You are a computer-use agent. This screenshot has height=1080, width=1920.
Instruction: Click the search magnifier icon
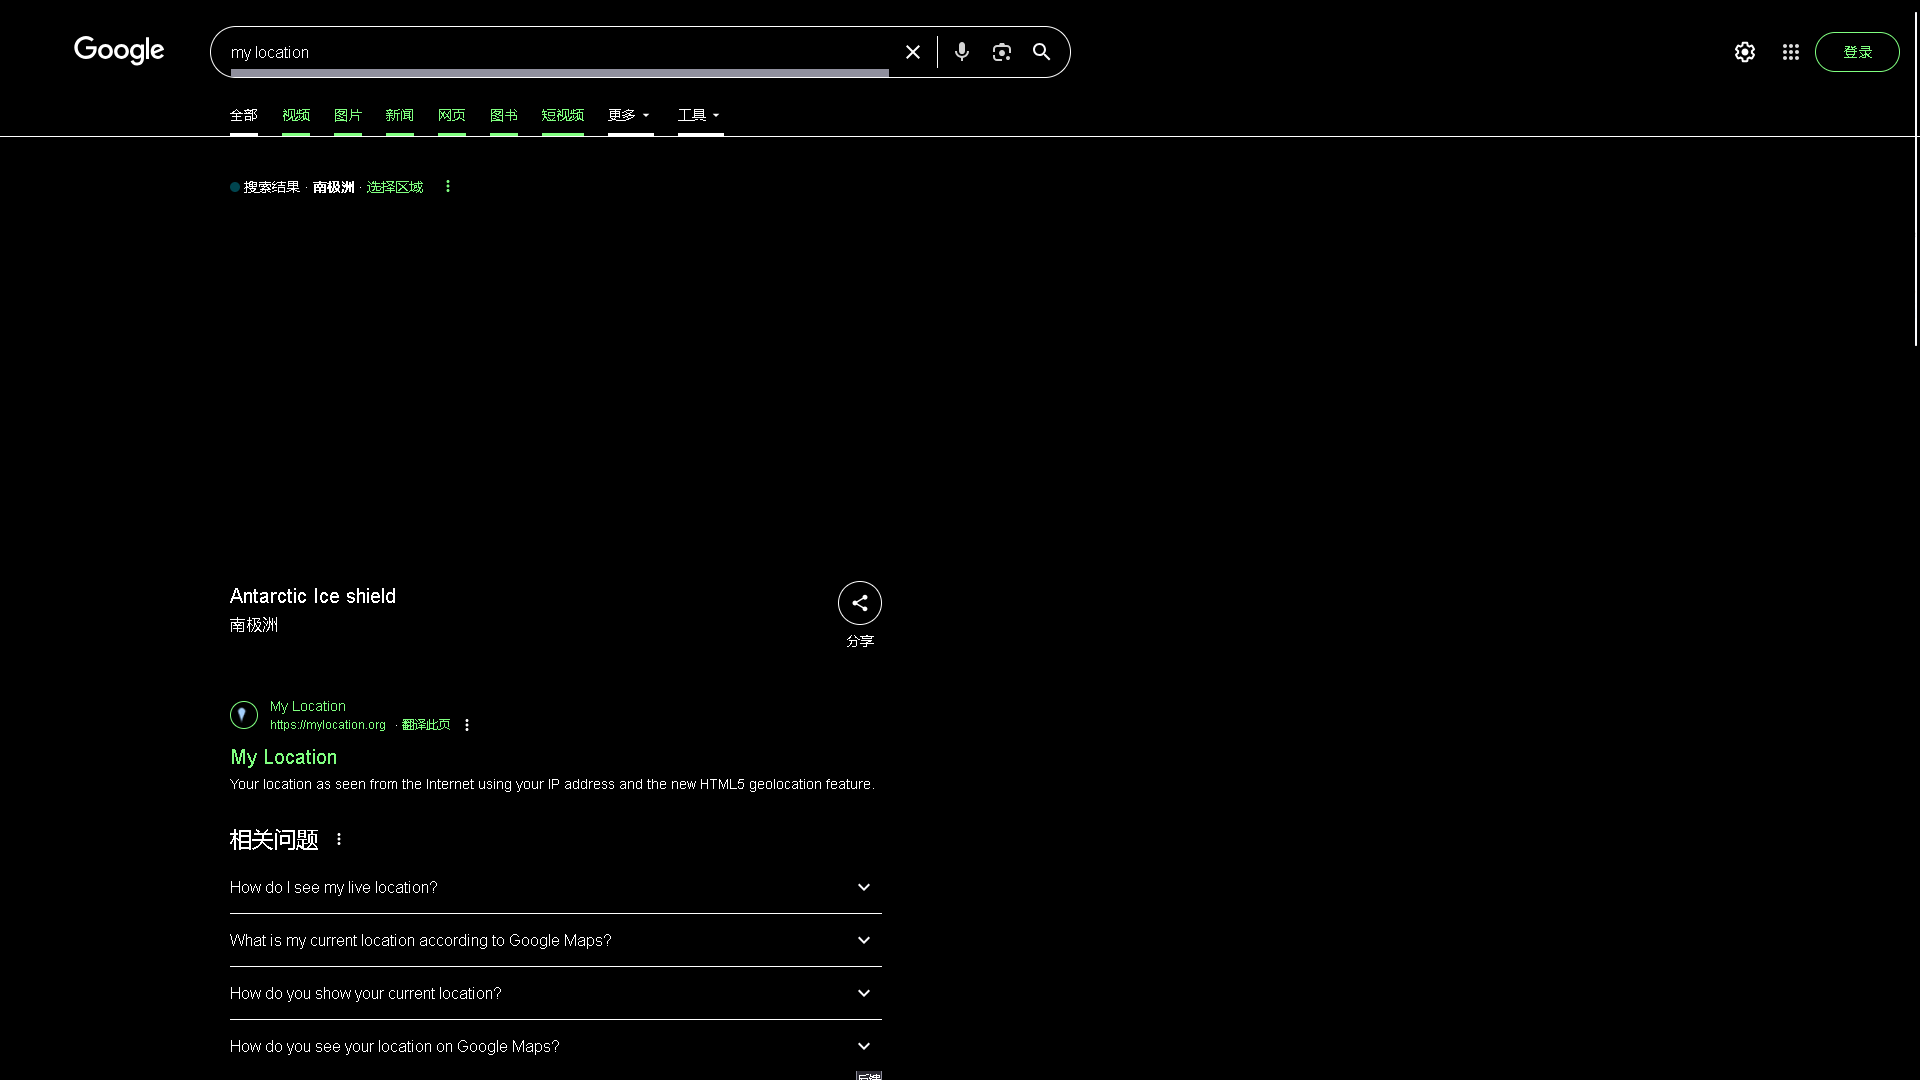coord(1042,52)
